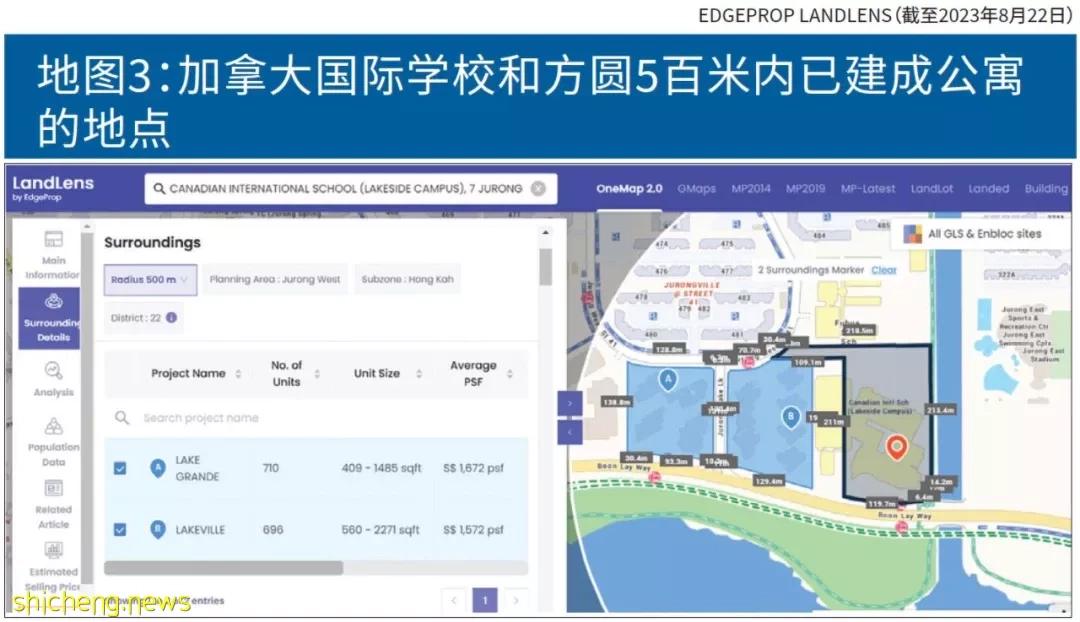Image resolution: width=1080 pixels, height=622 pixels.
Task: Click the Surroundings panel heading
Action: tap(152, 242)
